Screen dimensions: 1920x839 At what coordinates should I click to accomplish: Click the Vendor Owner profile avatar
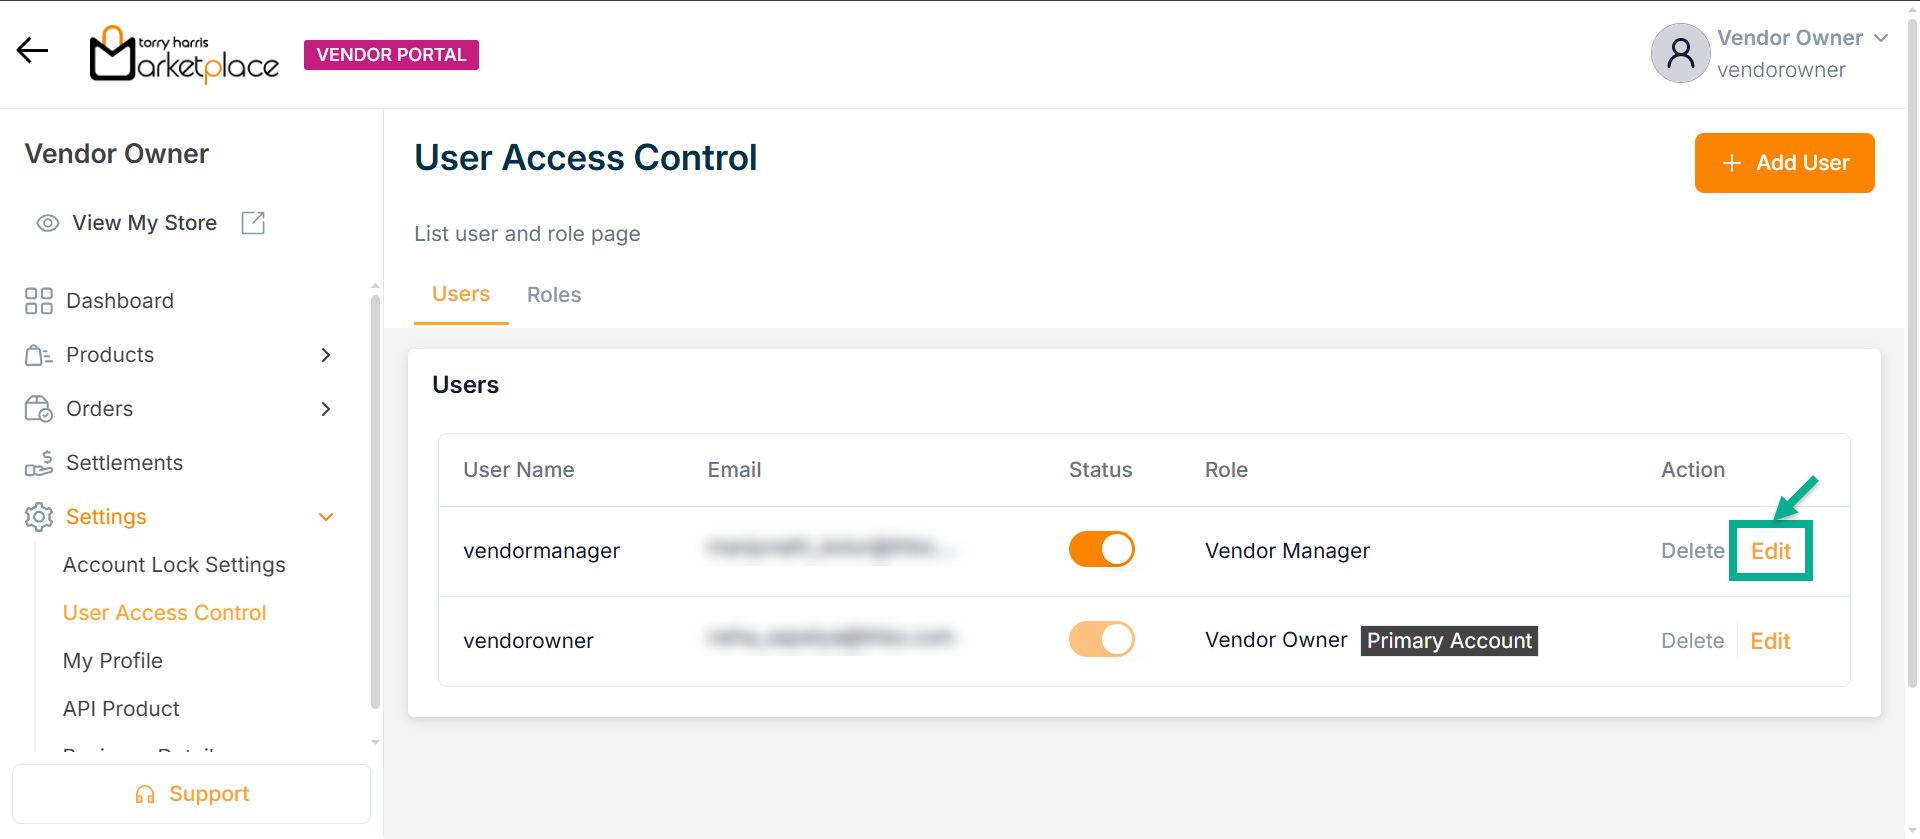pos(1680,53)
